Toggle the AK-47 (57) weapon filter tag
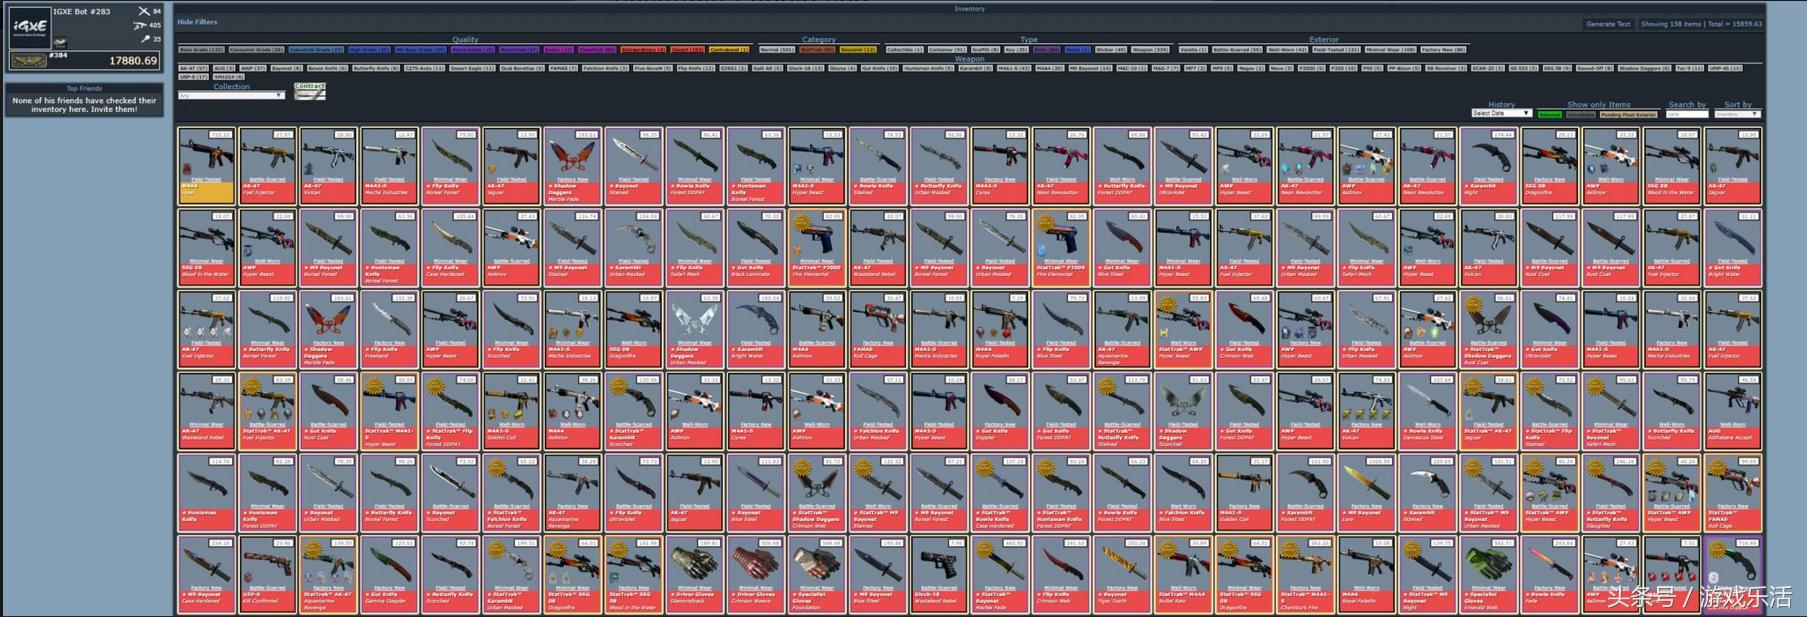The height and width of the screenshot is (617, 1807). tap(193, 68)
